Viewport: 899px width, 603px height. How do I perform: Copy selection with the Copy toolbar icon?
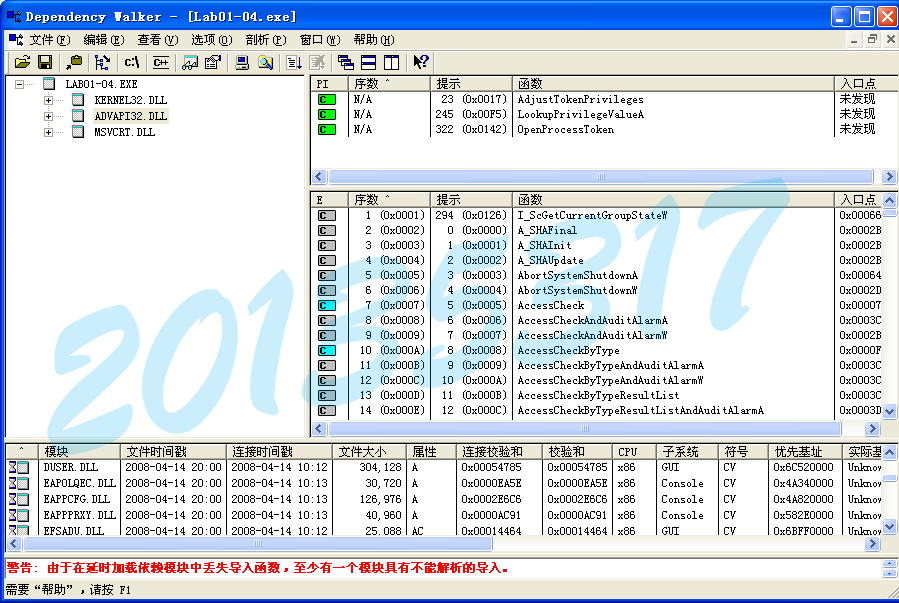coord(74,62)
